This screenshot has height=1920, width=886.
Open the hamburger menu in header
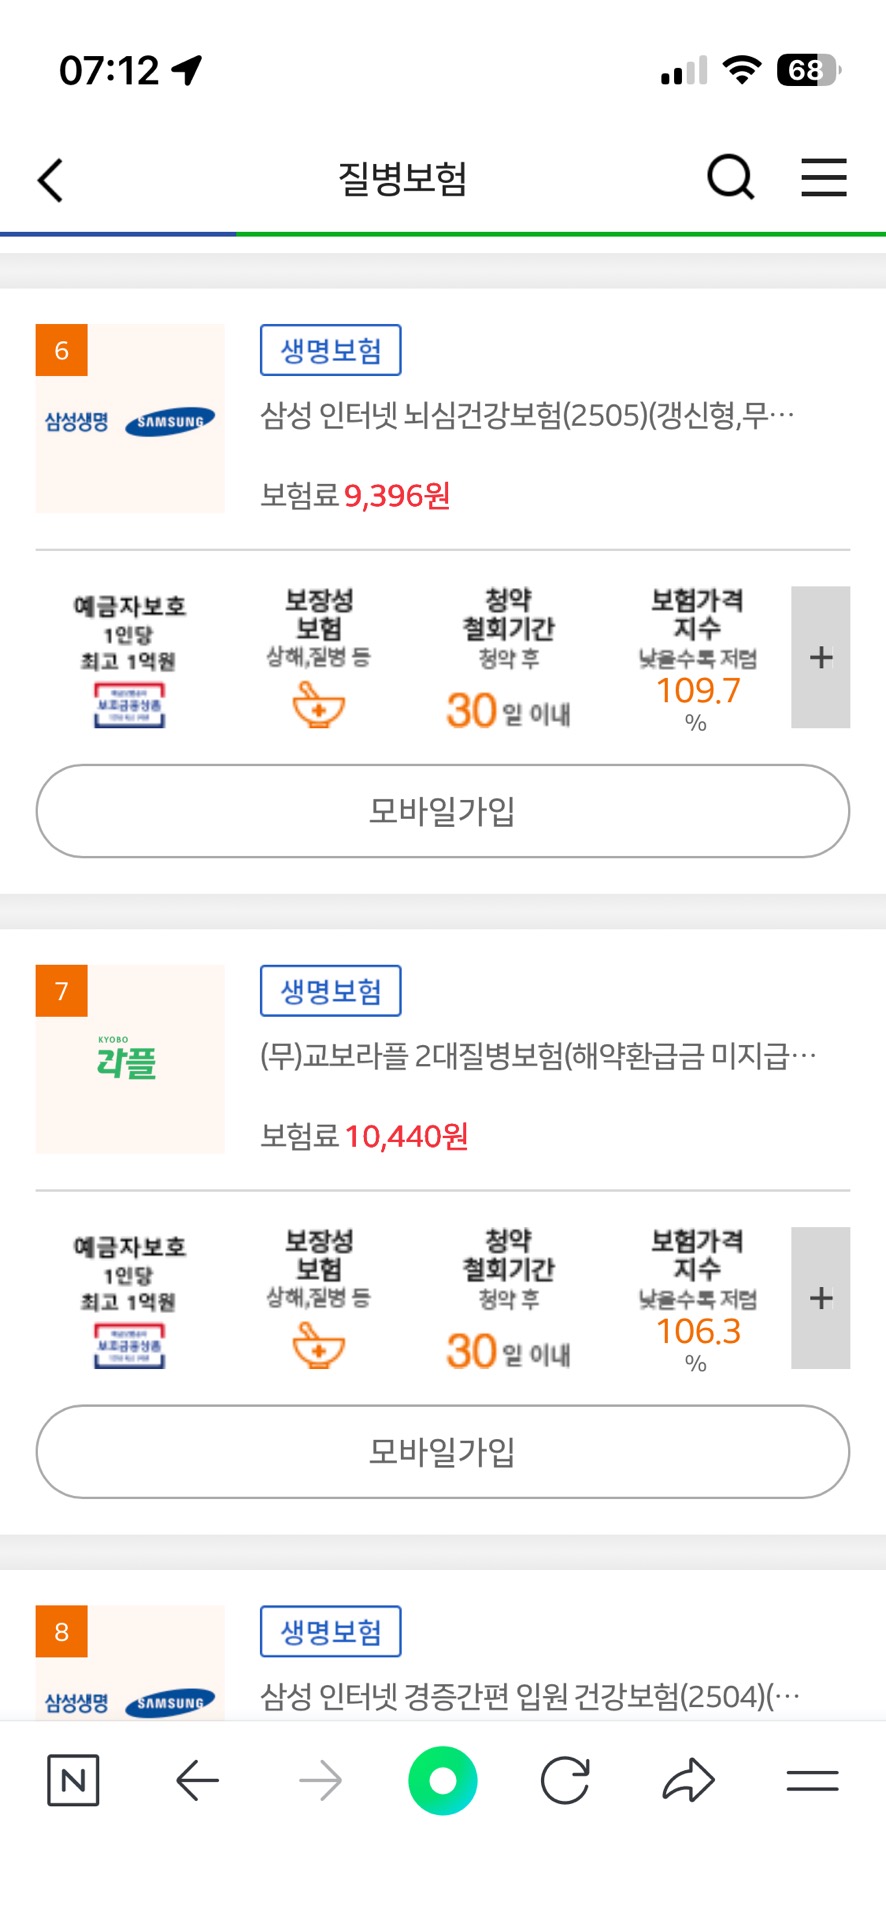click(824, 178)
